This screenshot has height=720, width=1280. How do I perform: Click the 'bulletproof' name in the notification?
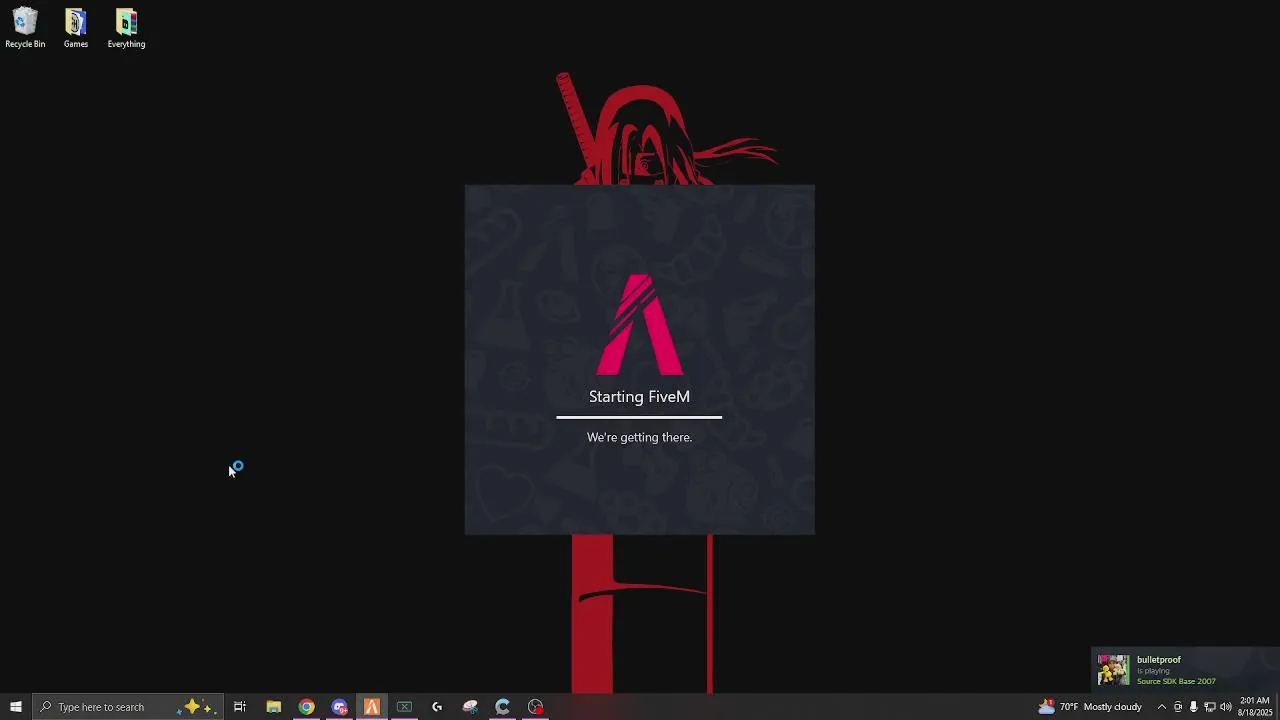(1159, 660)
